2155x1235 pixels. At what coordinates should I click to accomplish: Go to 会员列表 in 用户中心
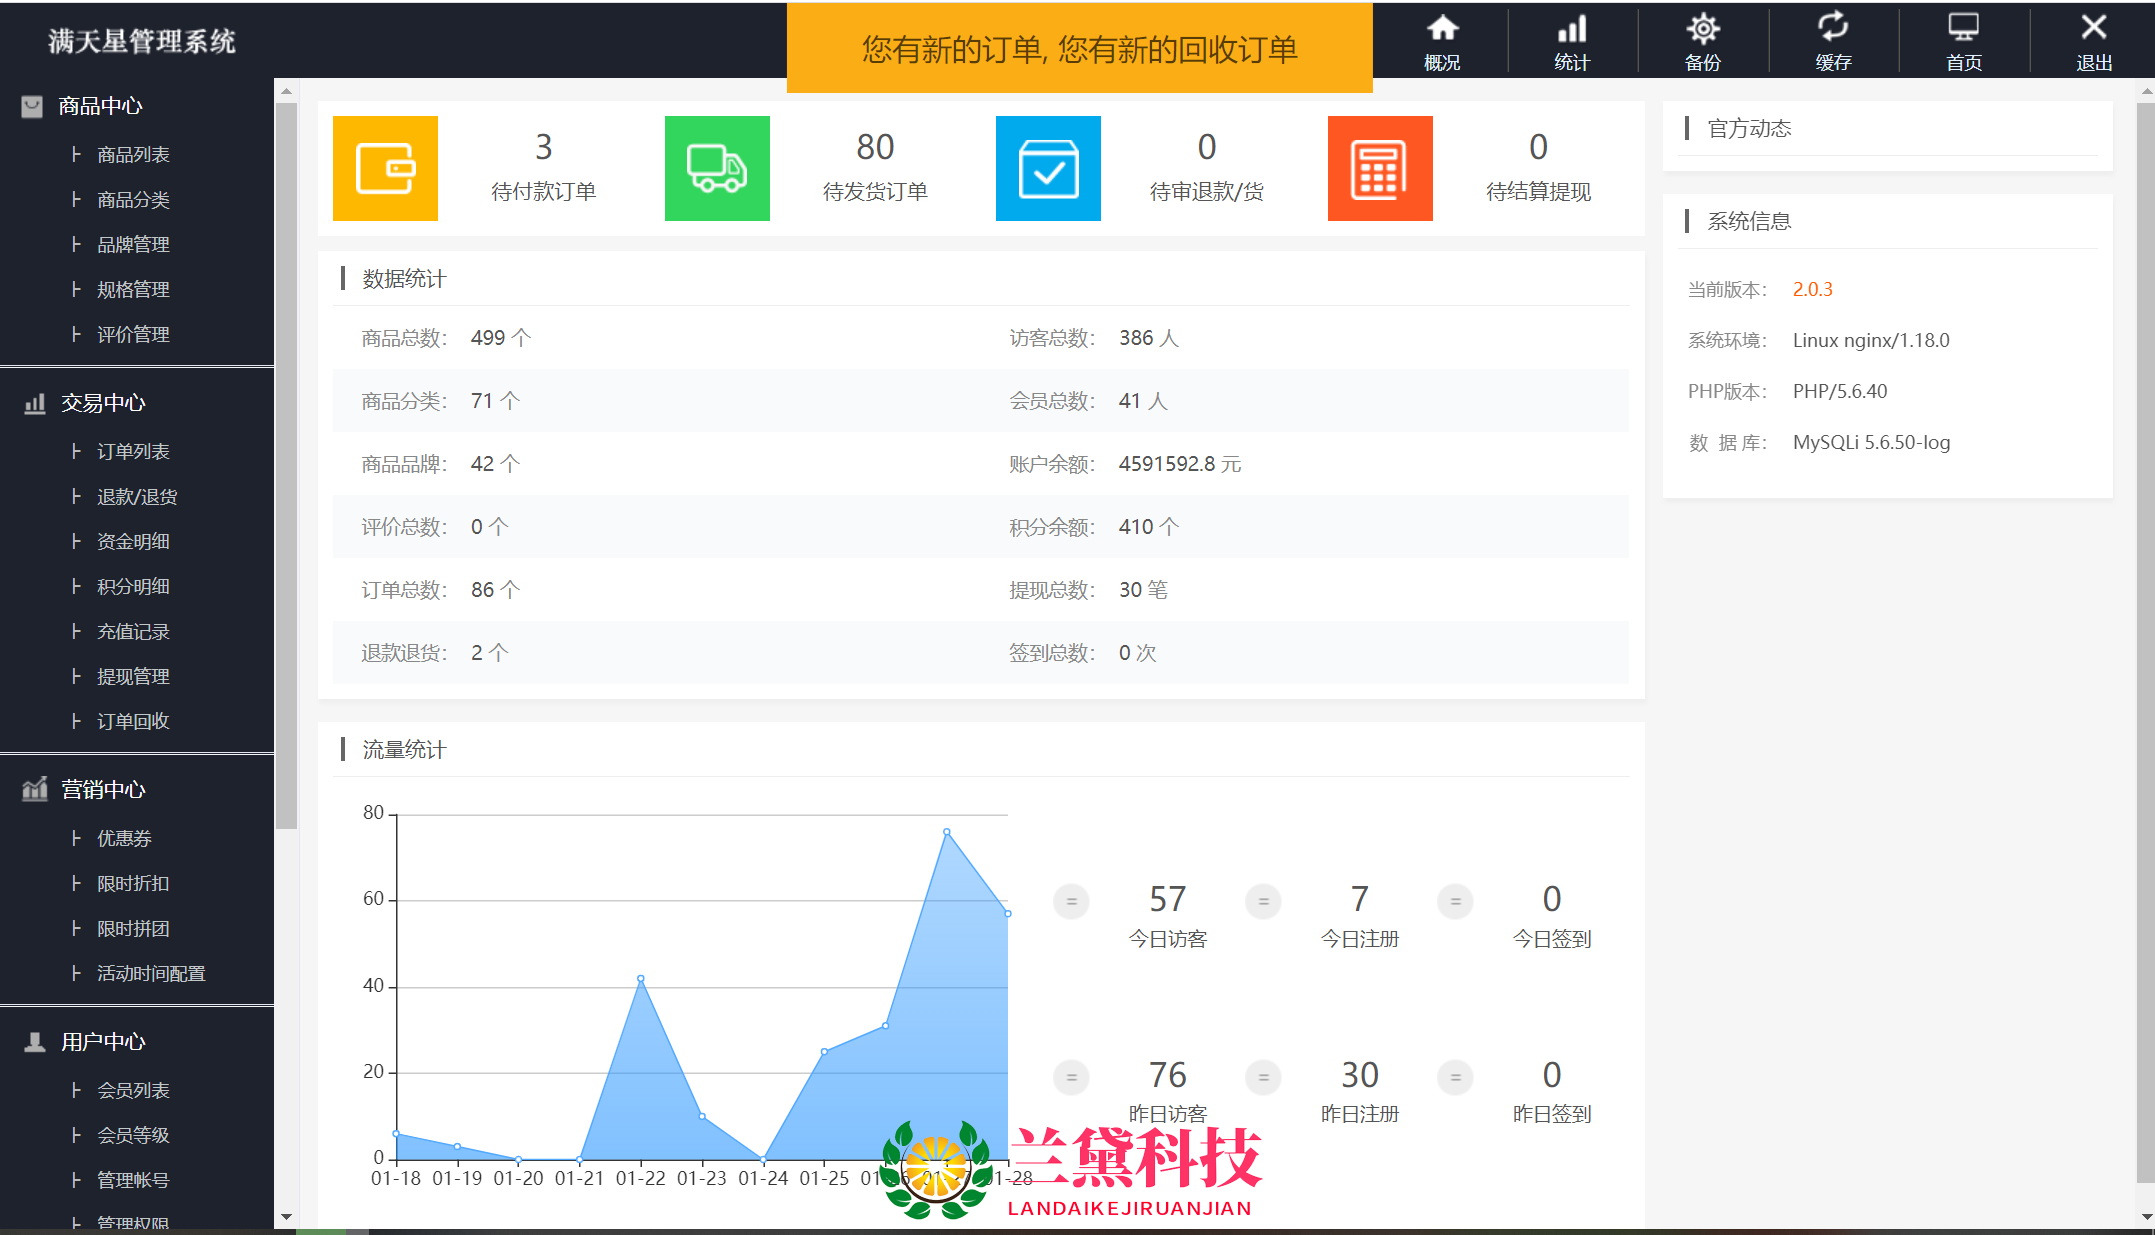coord(133,1091)
